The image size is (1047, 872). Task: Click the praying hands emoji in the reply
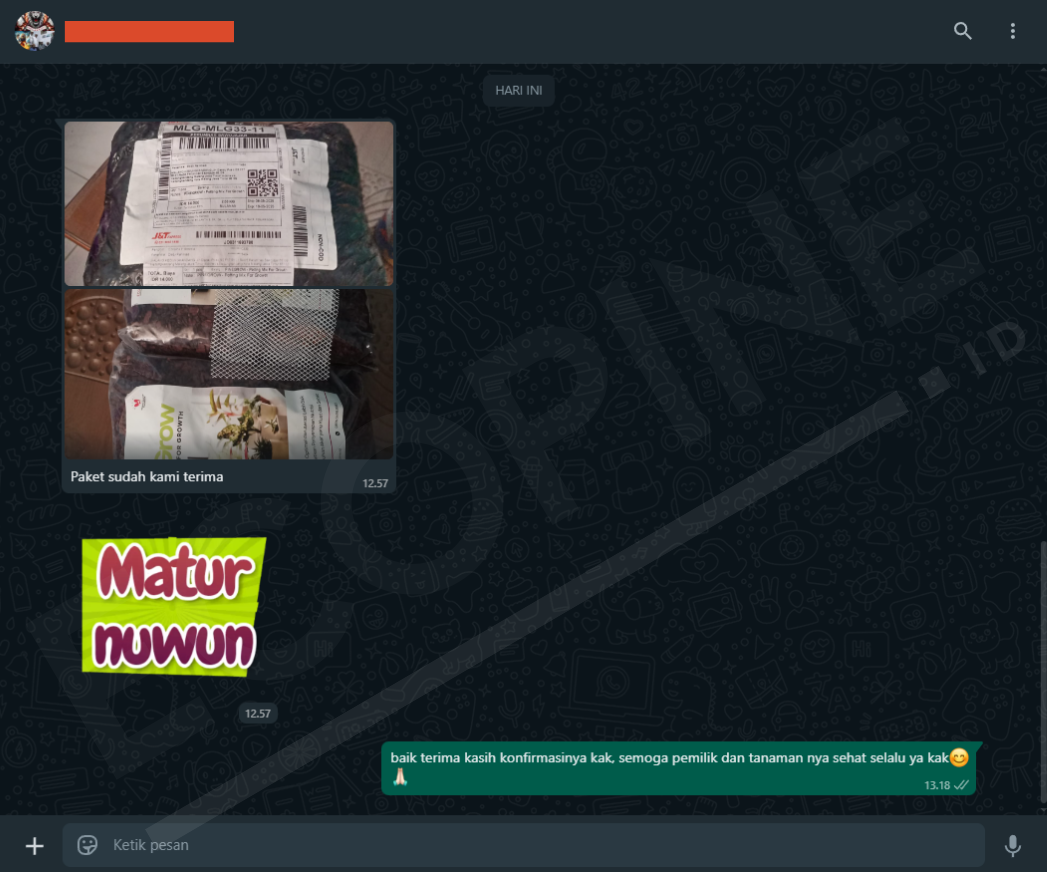click(398, 778)
